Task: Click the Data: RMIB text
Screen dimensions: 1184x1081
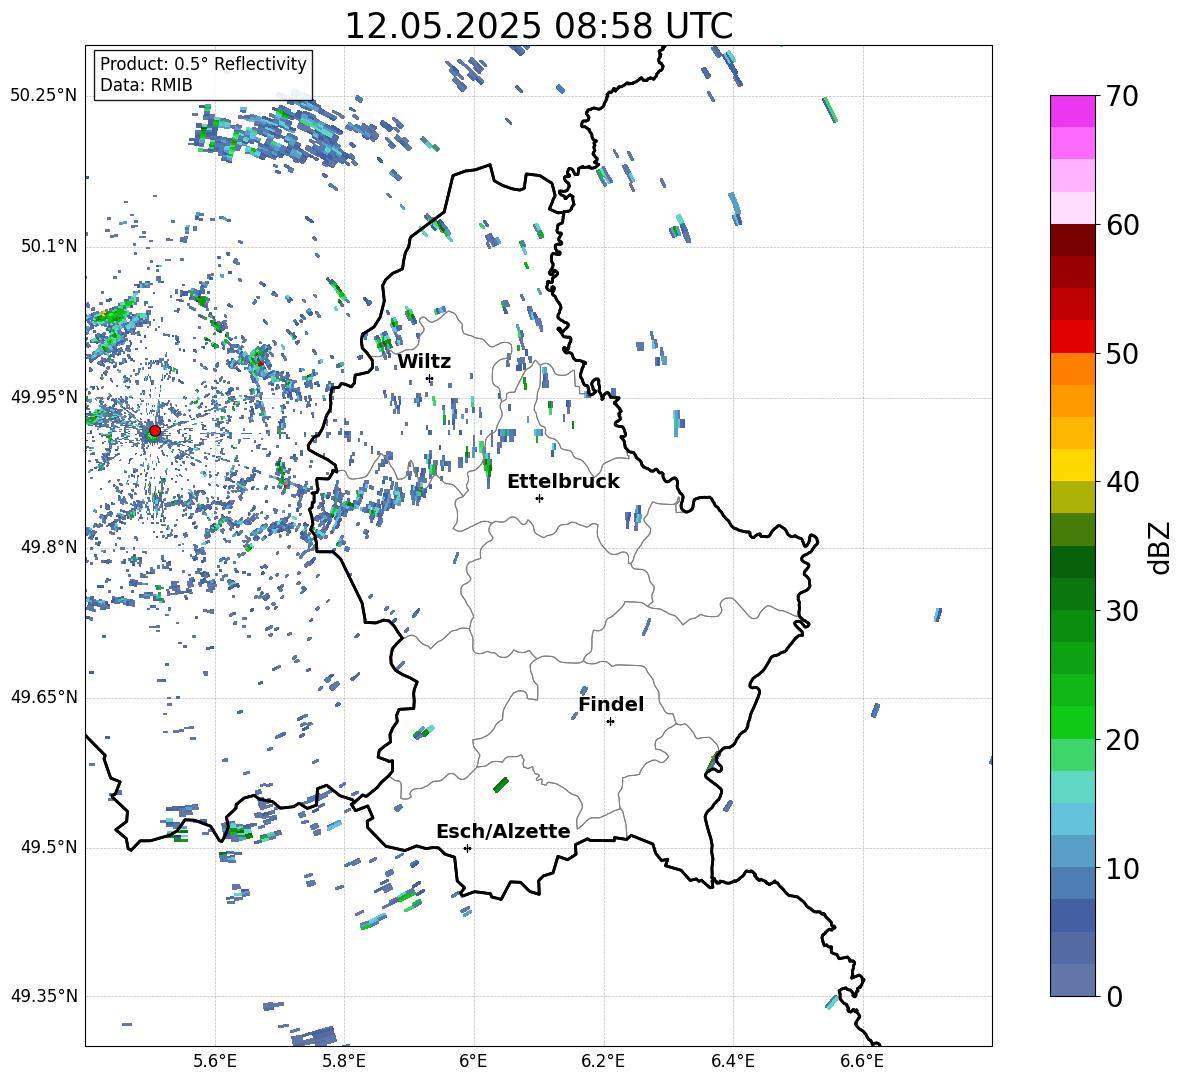Action: pyautogui.click(x=146, y=85)
